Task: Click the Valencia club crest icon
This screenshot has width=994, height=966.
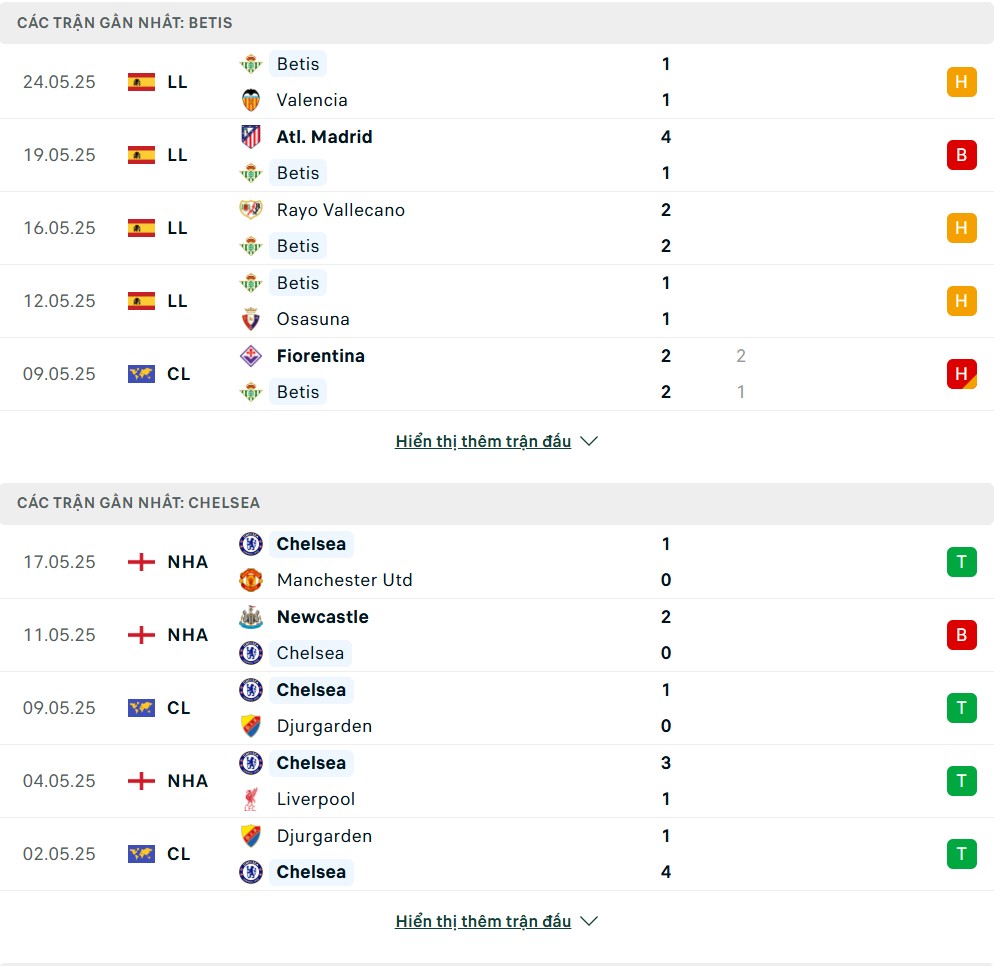Action: tap(251, 100)
